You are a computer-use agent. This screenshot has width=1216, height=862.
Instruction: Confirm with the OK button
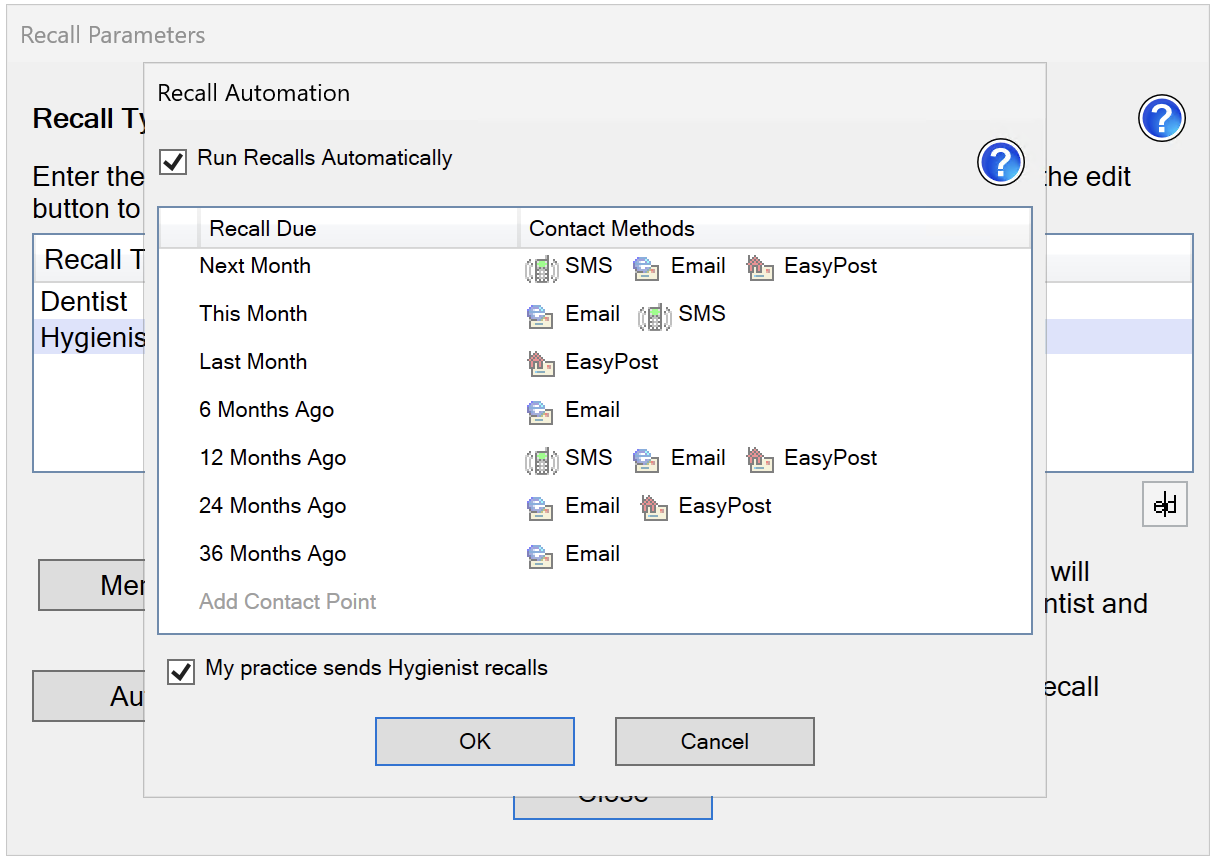pyautogui.click(x=475, y=741)
